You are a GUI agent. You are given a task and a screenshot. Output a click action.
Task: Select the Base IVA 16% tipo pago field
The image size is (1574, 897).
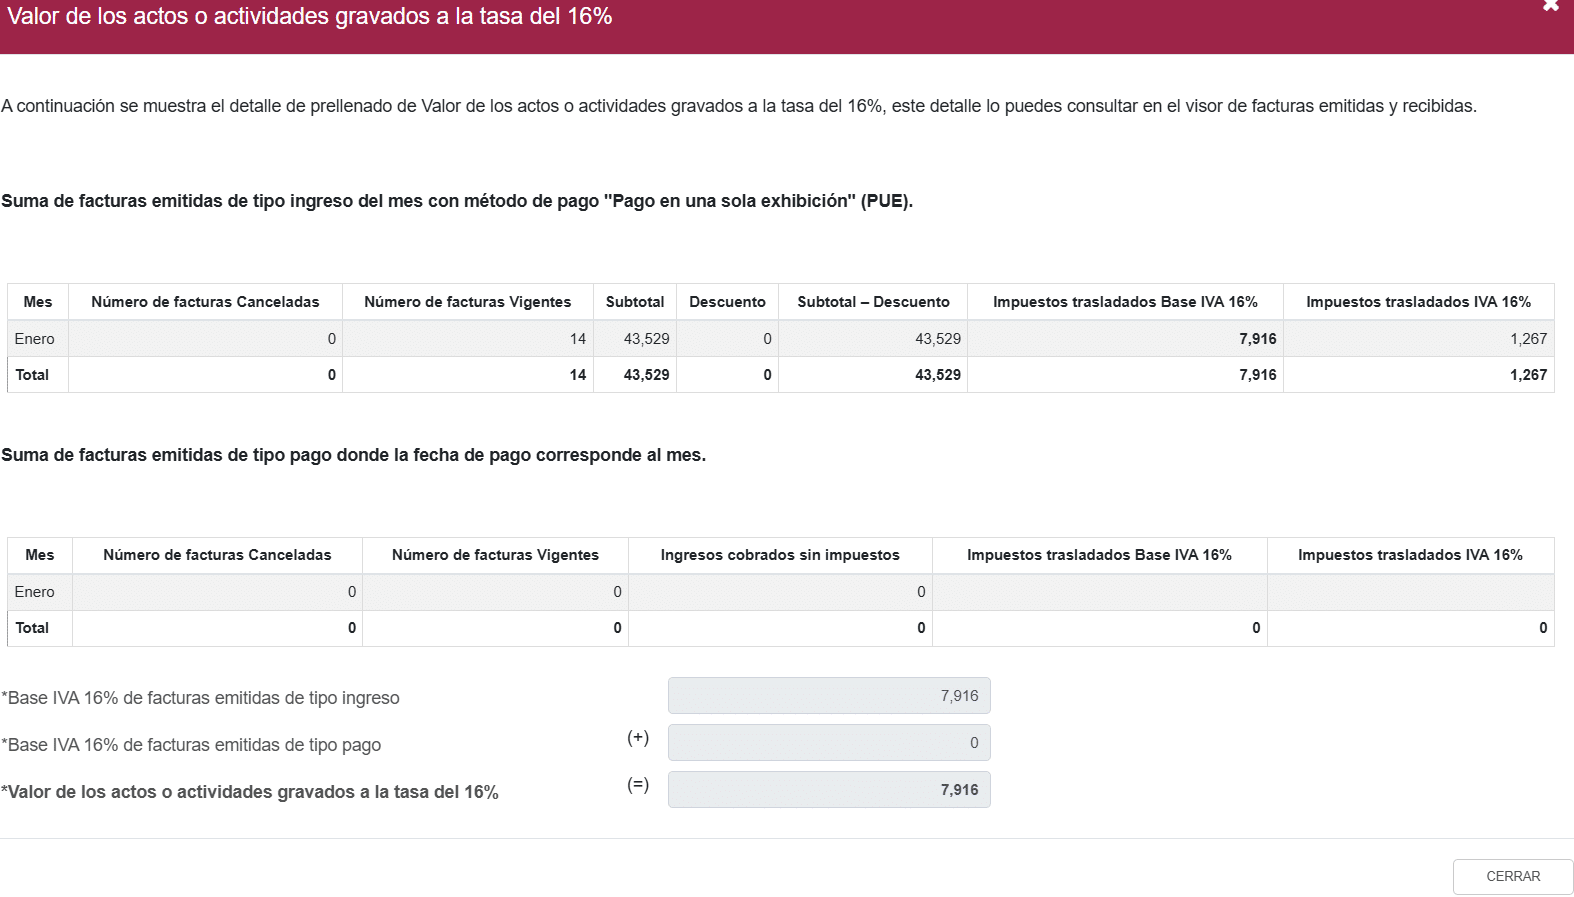(829, 743)
